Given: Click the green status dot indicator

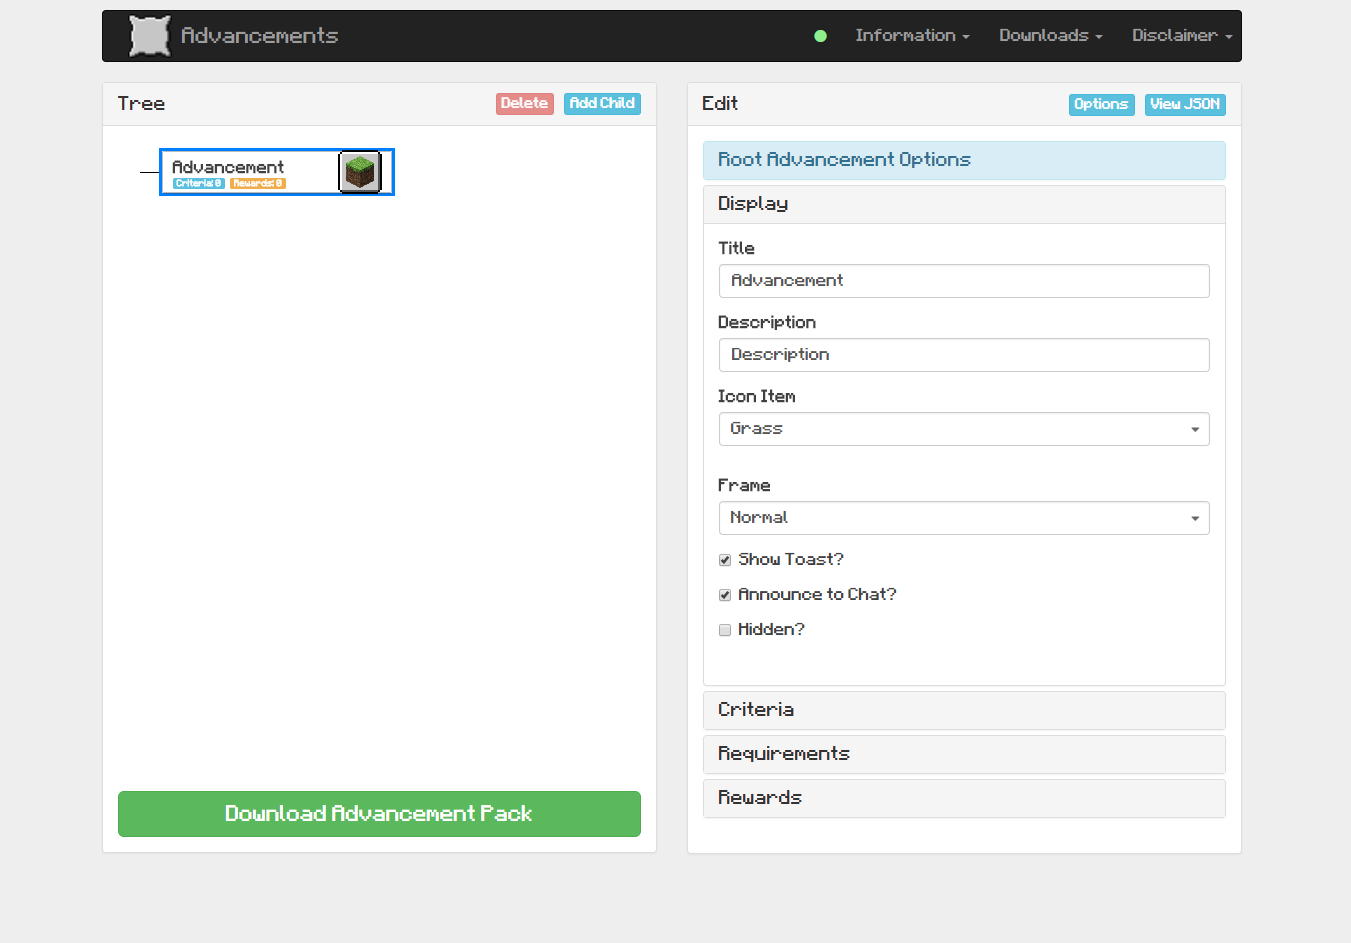Looking at the screenshot, I should (820, 36).
